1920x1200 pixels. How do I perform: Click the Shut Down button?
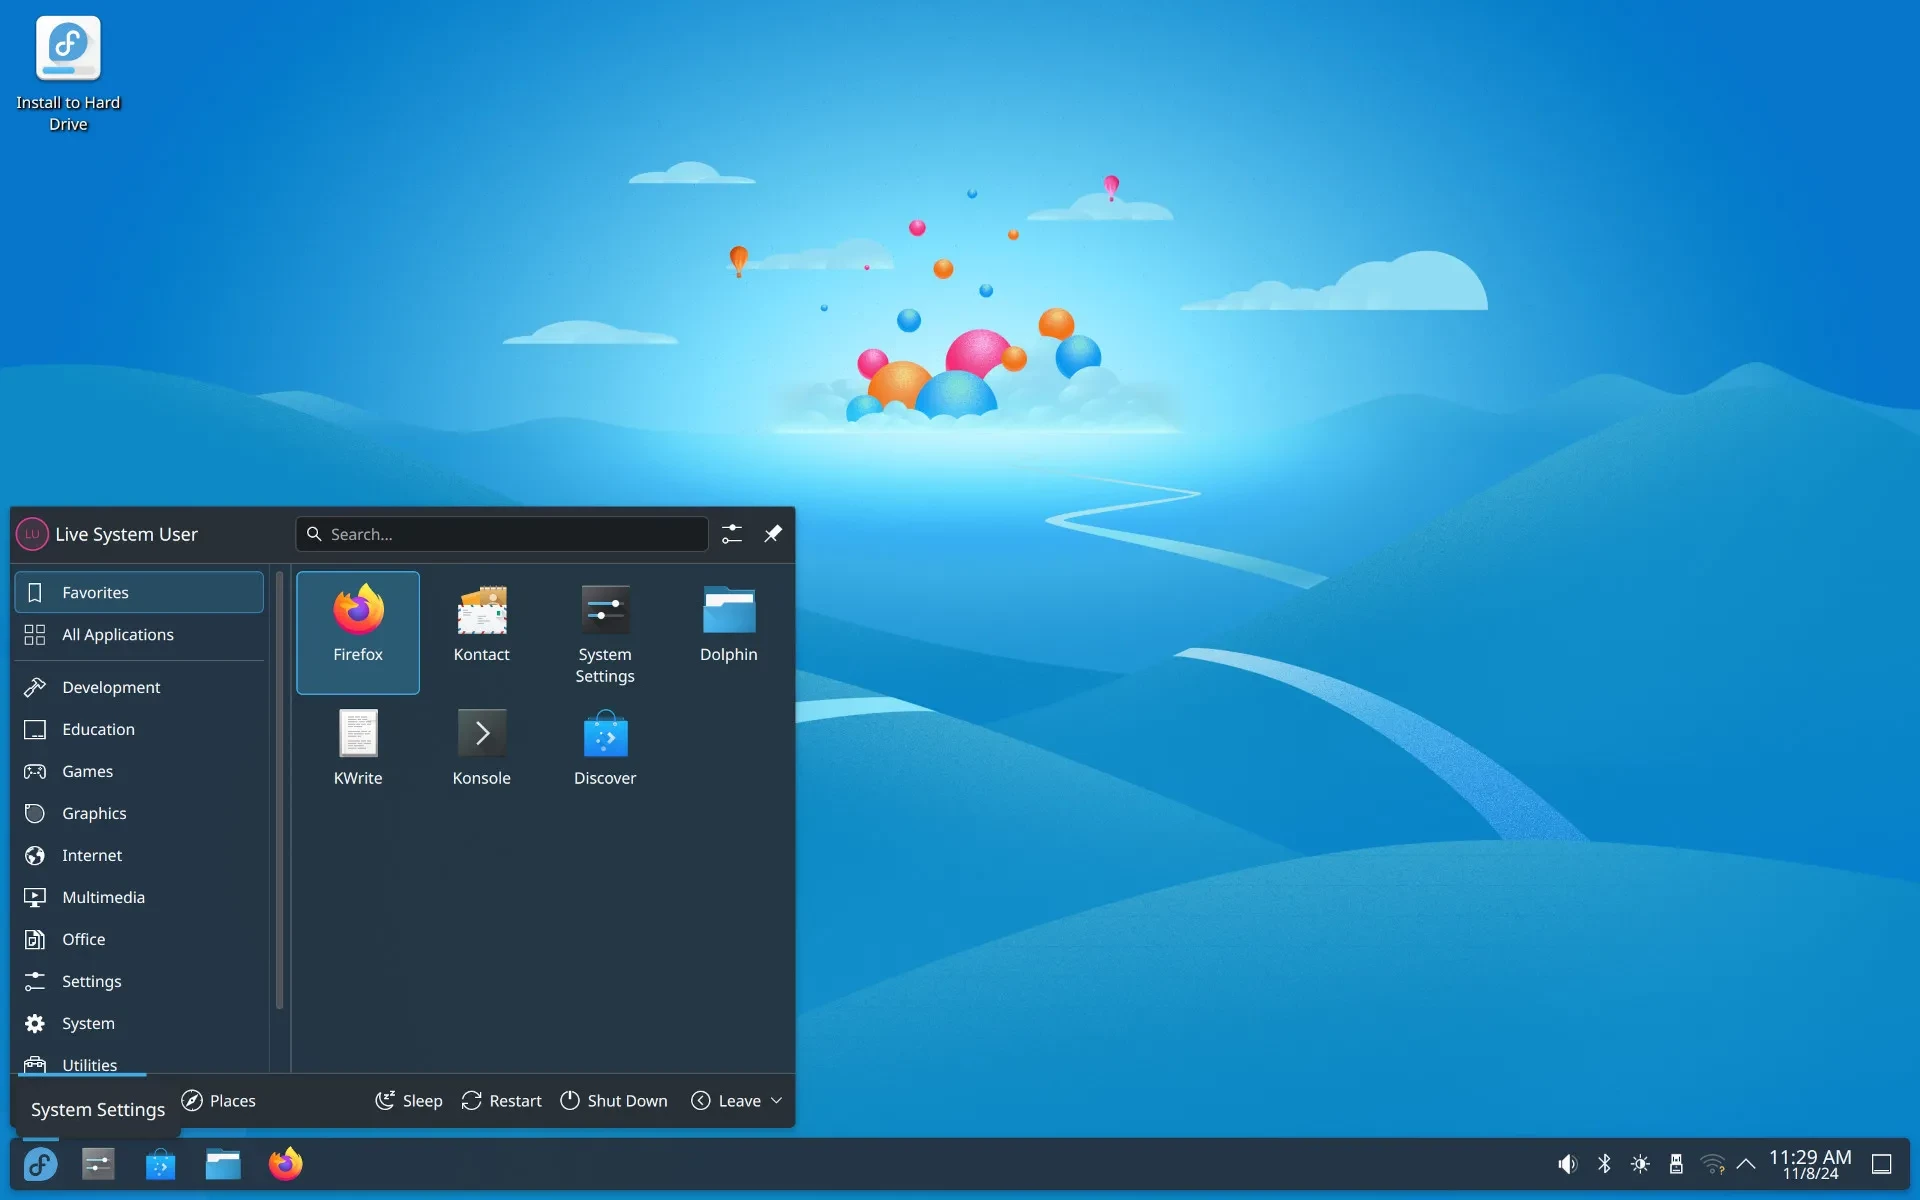click(x=614, y=1100)
